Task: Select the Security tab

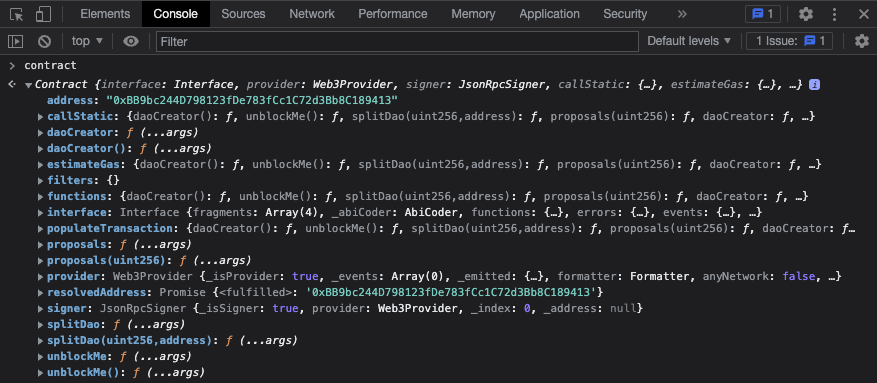Action: tap(625, 14)
